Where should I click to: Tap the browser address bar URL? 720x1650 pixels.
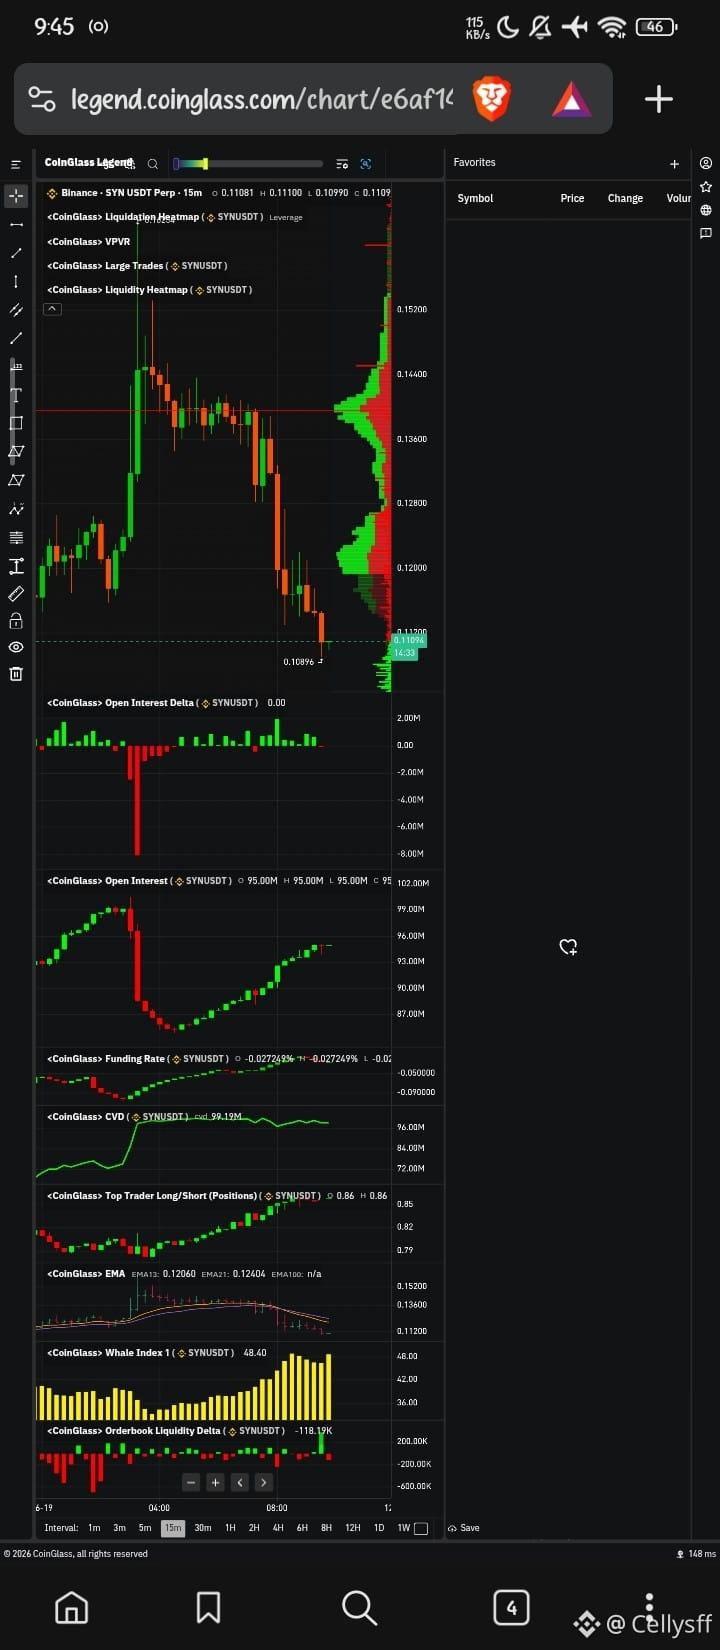point(262,99)
